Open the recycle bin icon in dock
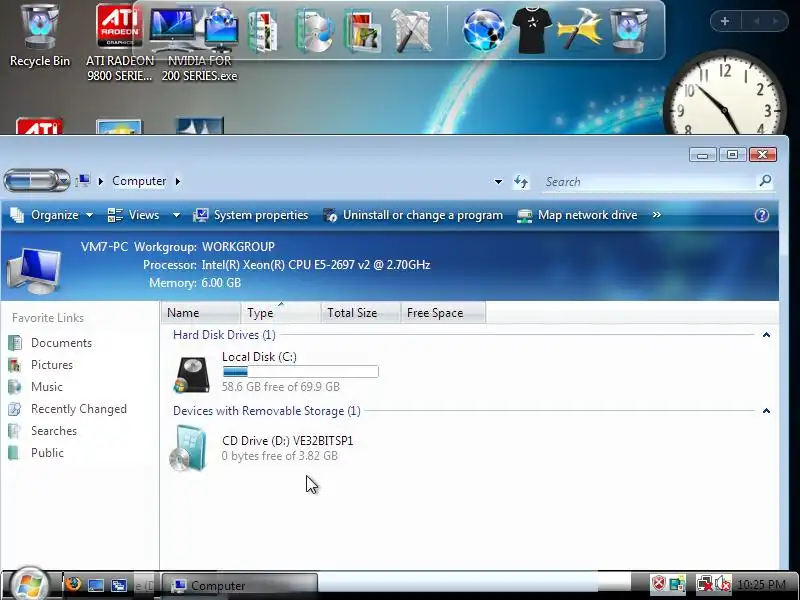 (x=629, y=30)
